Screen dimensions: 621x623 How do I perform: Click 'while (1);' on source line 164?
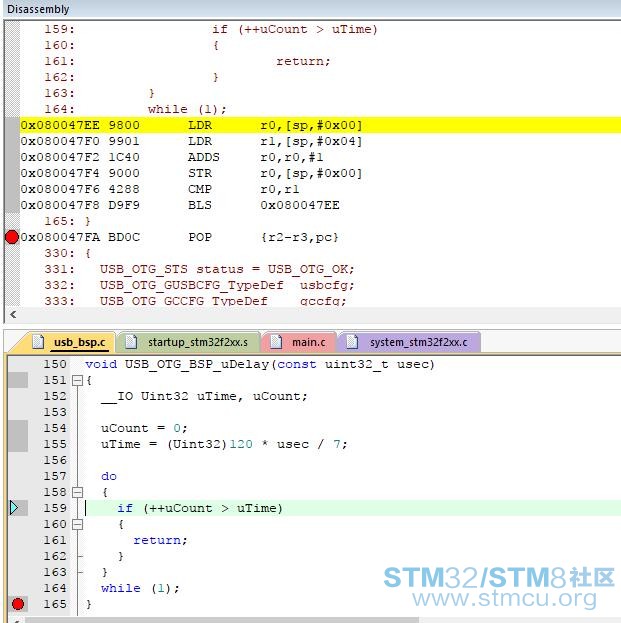click(140, 588)
